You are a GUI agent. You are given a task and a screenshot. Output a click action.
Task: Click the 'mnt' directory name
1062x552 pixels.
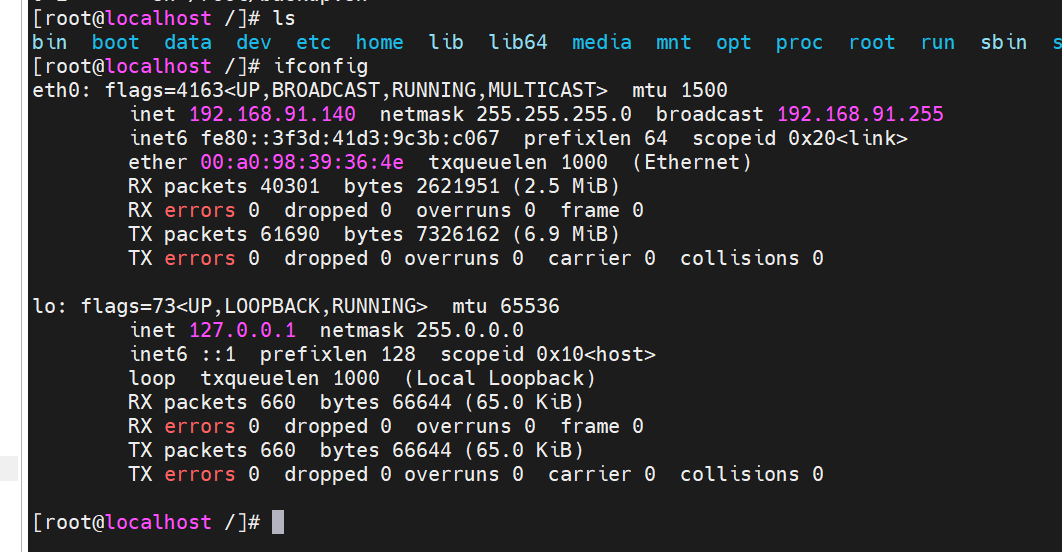[674, 42]
